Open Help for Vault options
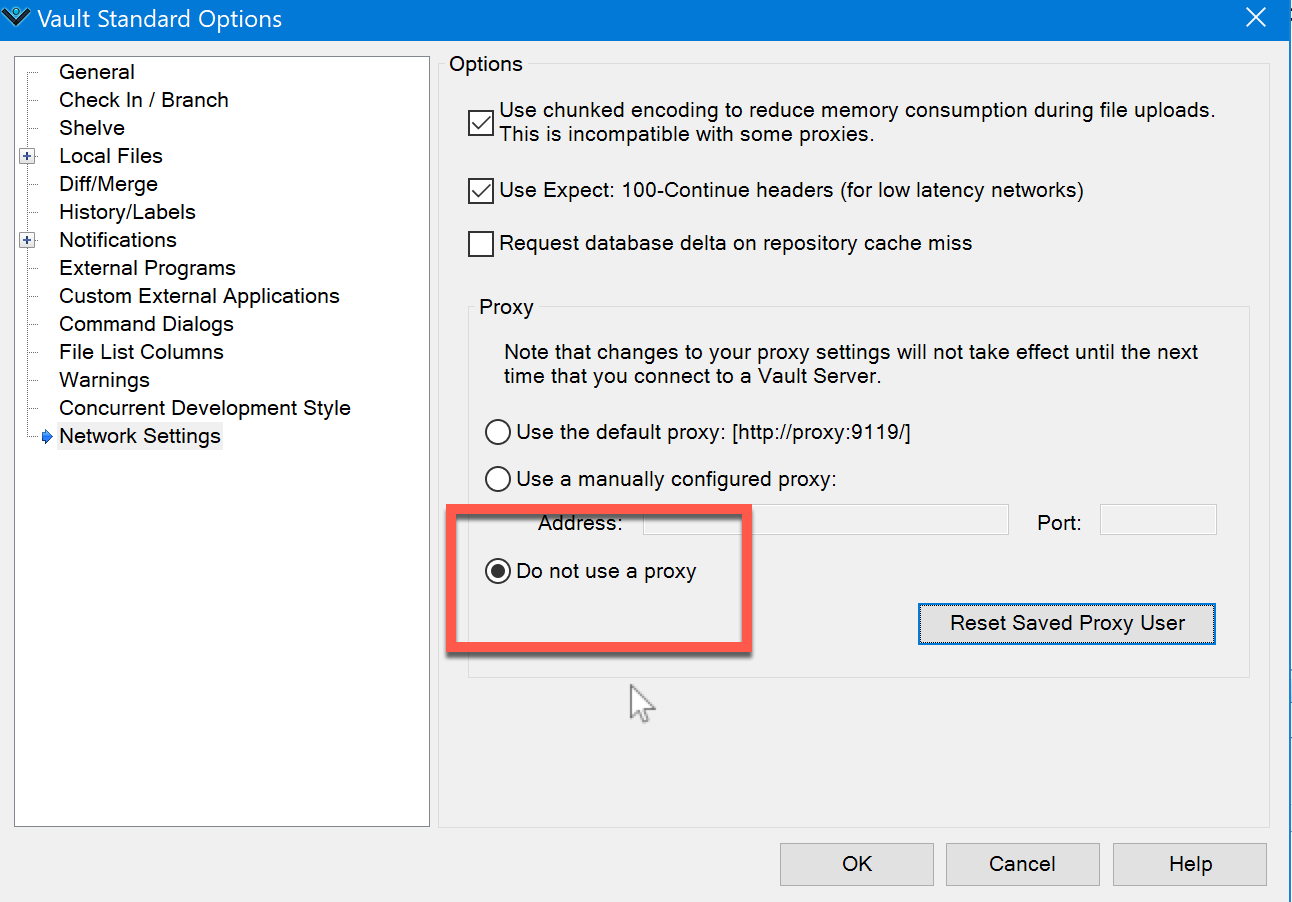Viewport: 1292px width, 902px height. 1190,864
